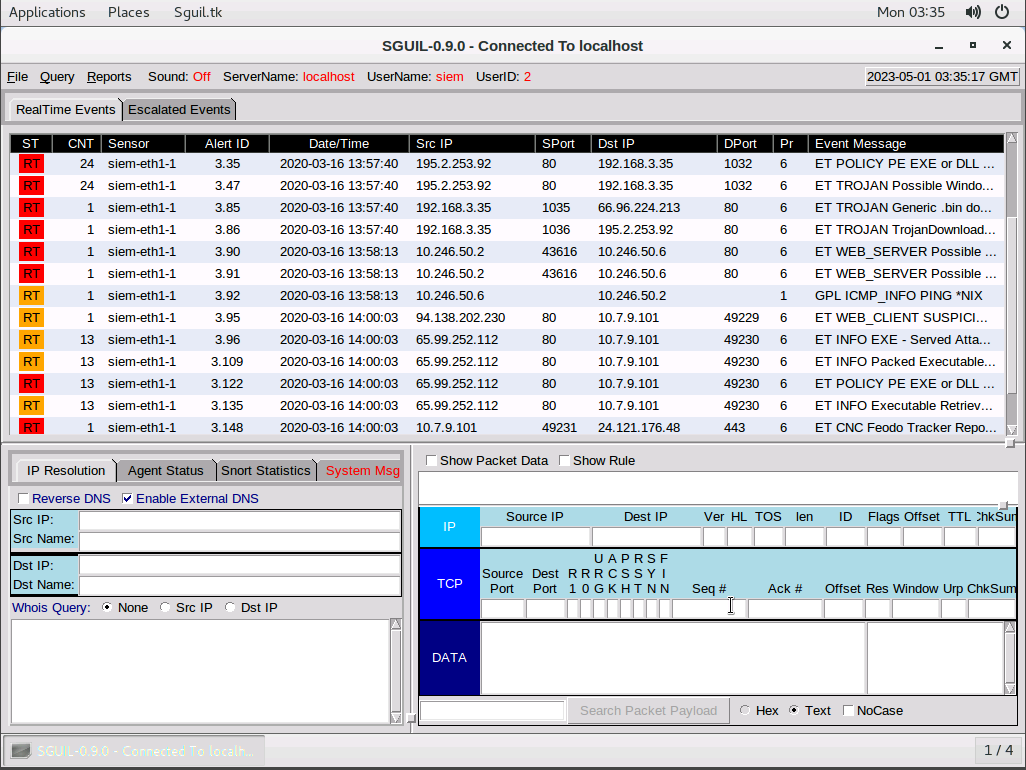Click the TCP Source Port field
The image size is (1026, 770).
coord(503,608)
